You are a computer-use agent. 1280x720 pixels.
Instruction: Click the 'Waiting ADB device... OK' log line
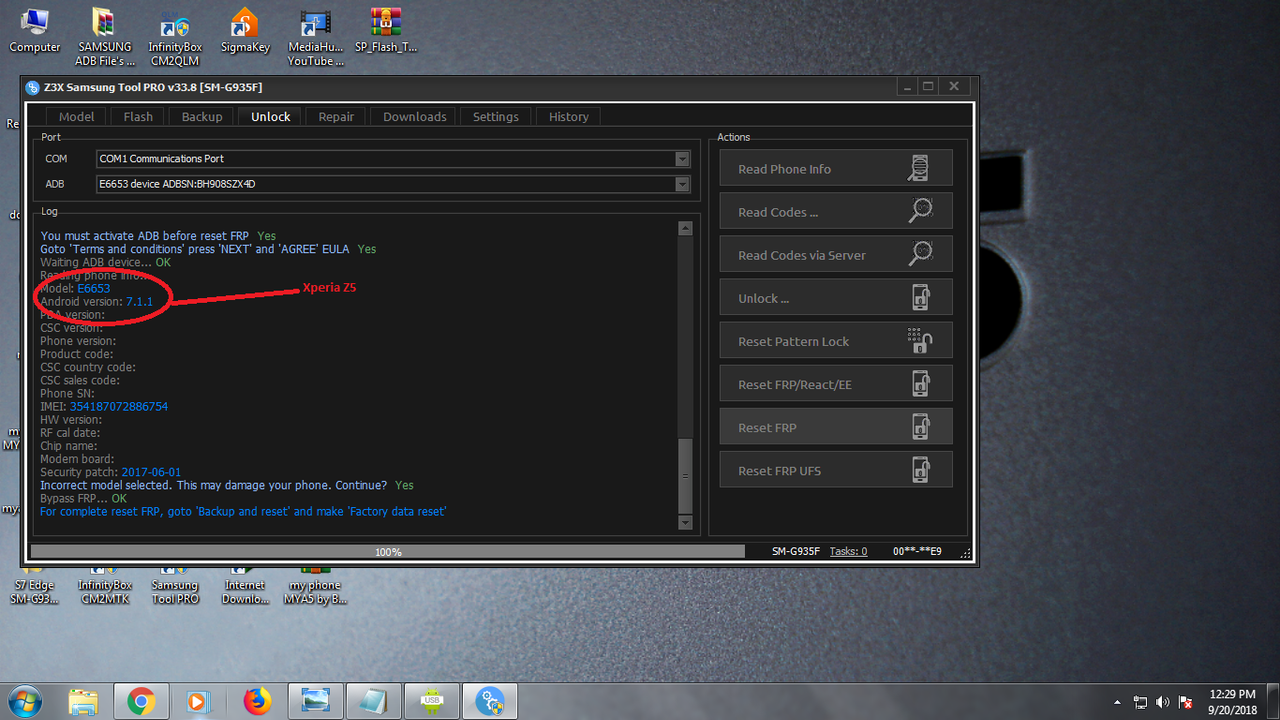(x=106, y=262)
